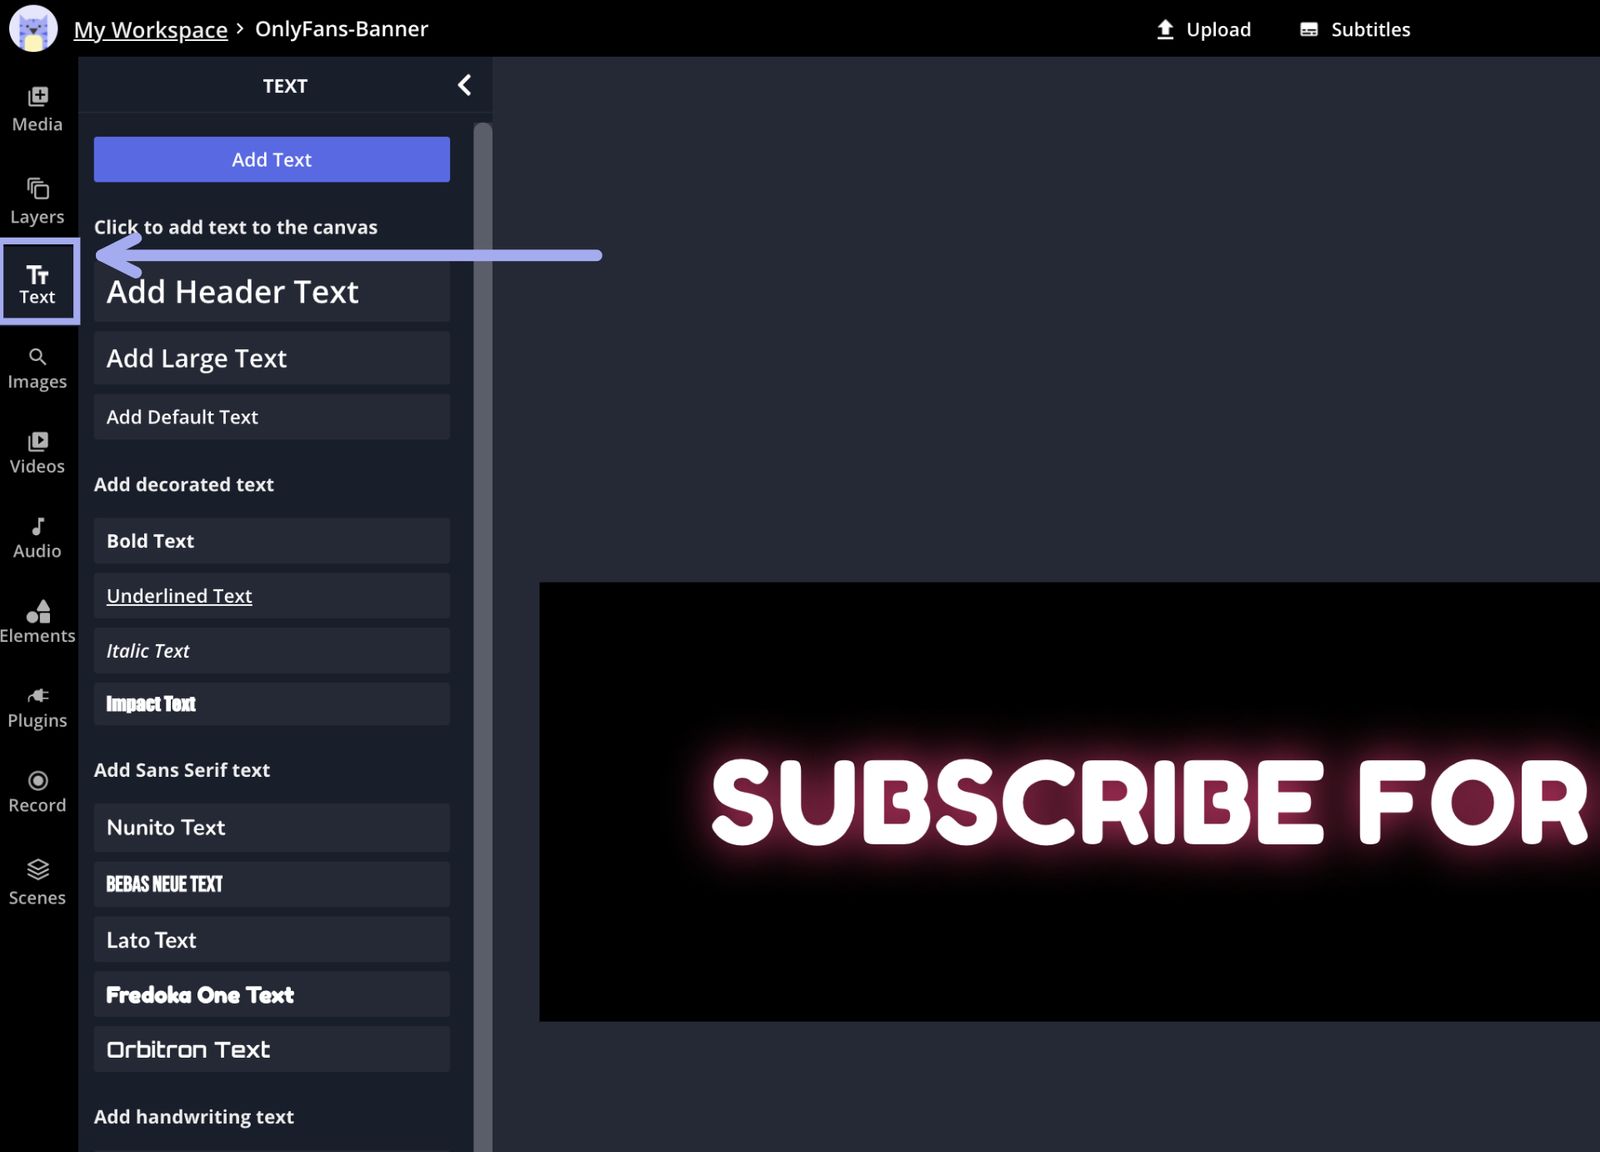Click the Add Text button
The width and height of the screenshot is (1600, 1152).
271,159
